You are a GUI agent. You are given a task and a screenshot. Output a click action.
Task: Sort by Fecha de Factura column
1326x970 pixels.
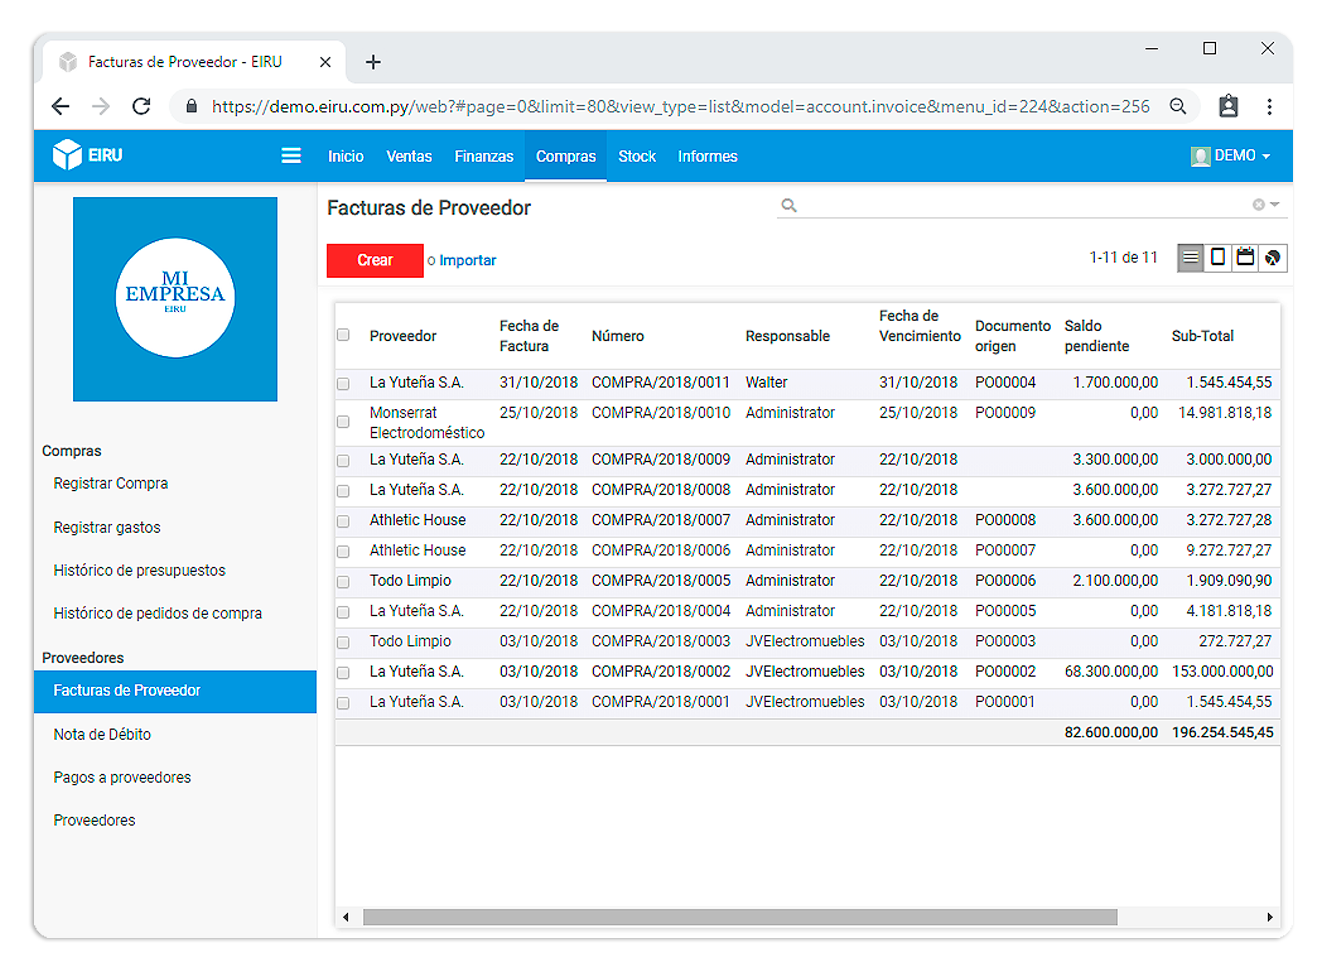(x=529, y=336)
